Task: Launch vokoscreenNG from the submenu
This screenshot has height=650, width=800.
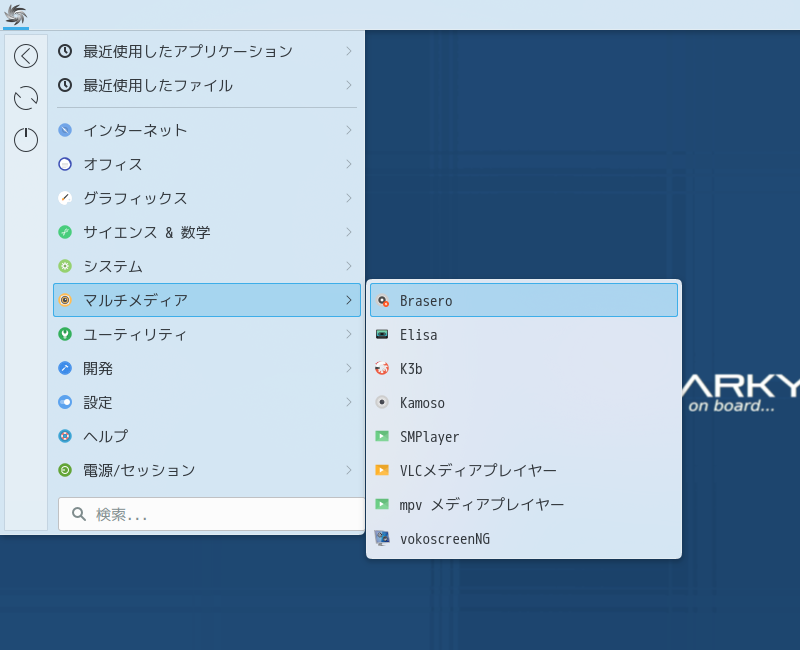Action: coord(524,538)
